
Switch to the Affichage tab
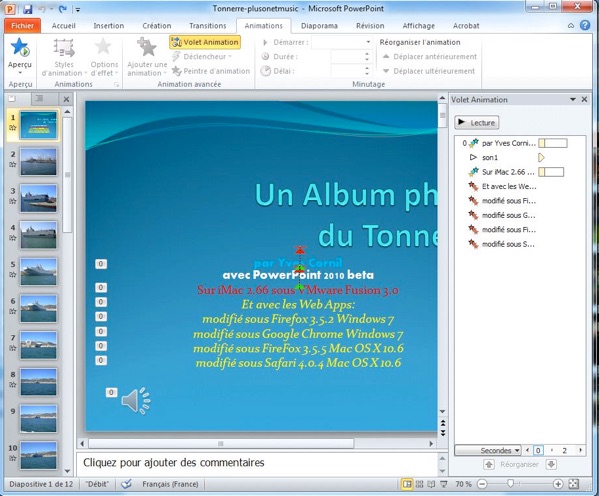(x=418, y=26)
